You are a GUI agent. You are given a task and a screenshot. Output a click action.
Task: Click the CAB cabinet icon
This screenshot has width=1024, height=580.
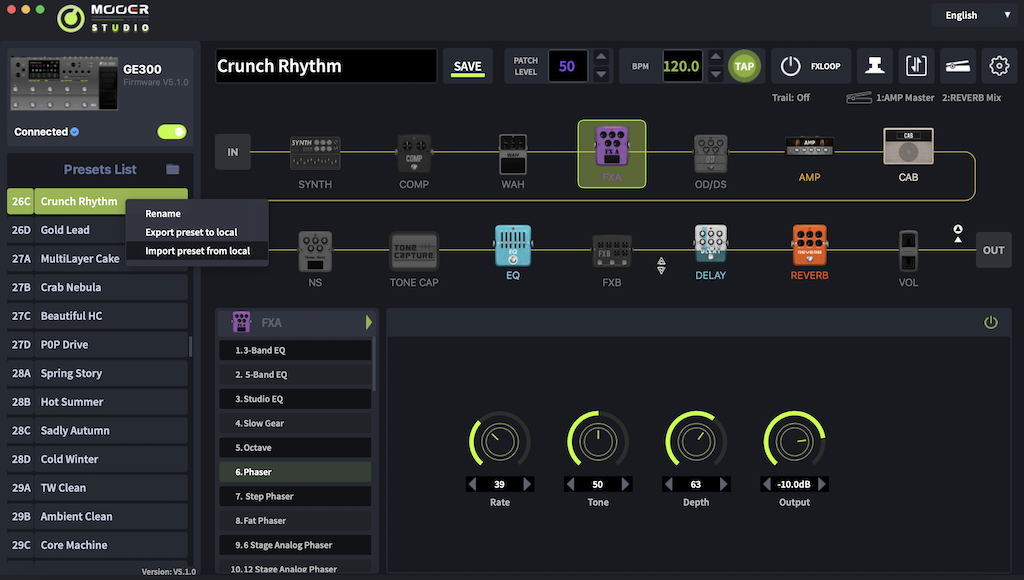908,148
